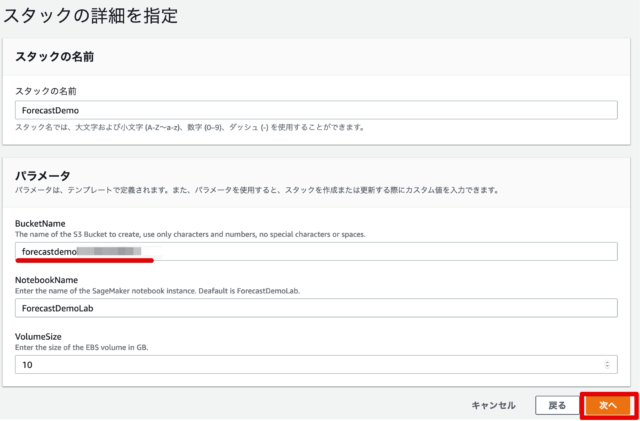Click the VolumeSize field showing 10
Image resolution: width=640 pixels, height=421 pixels.
coord(316,364)
